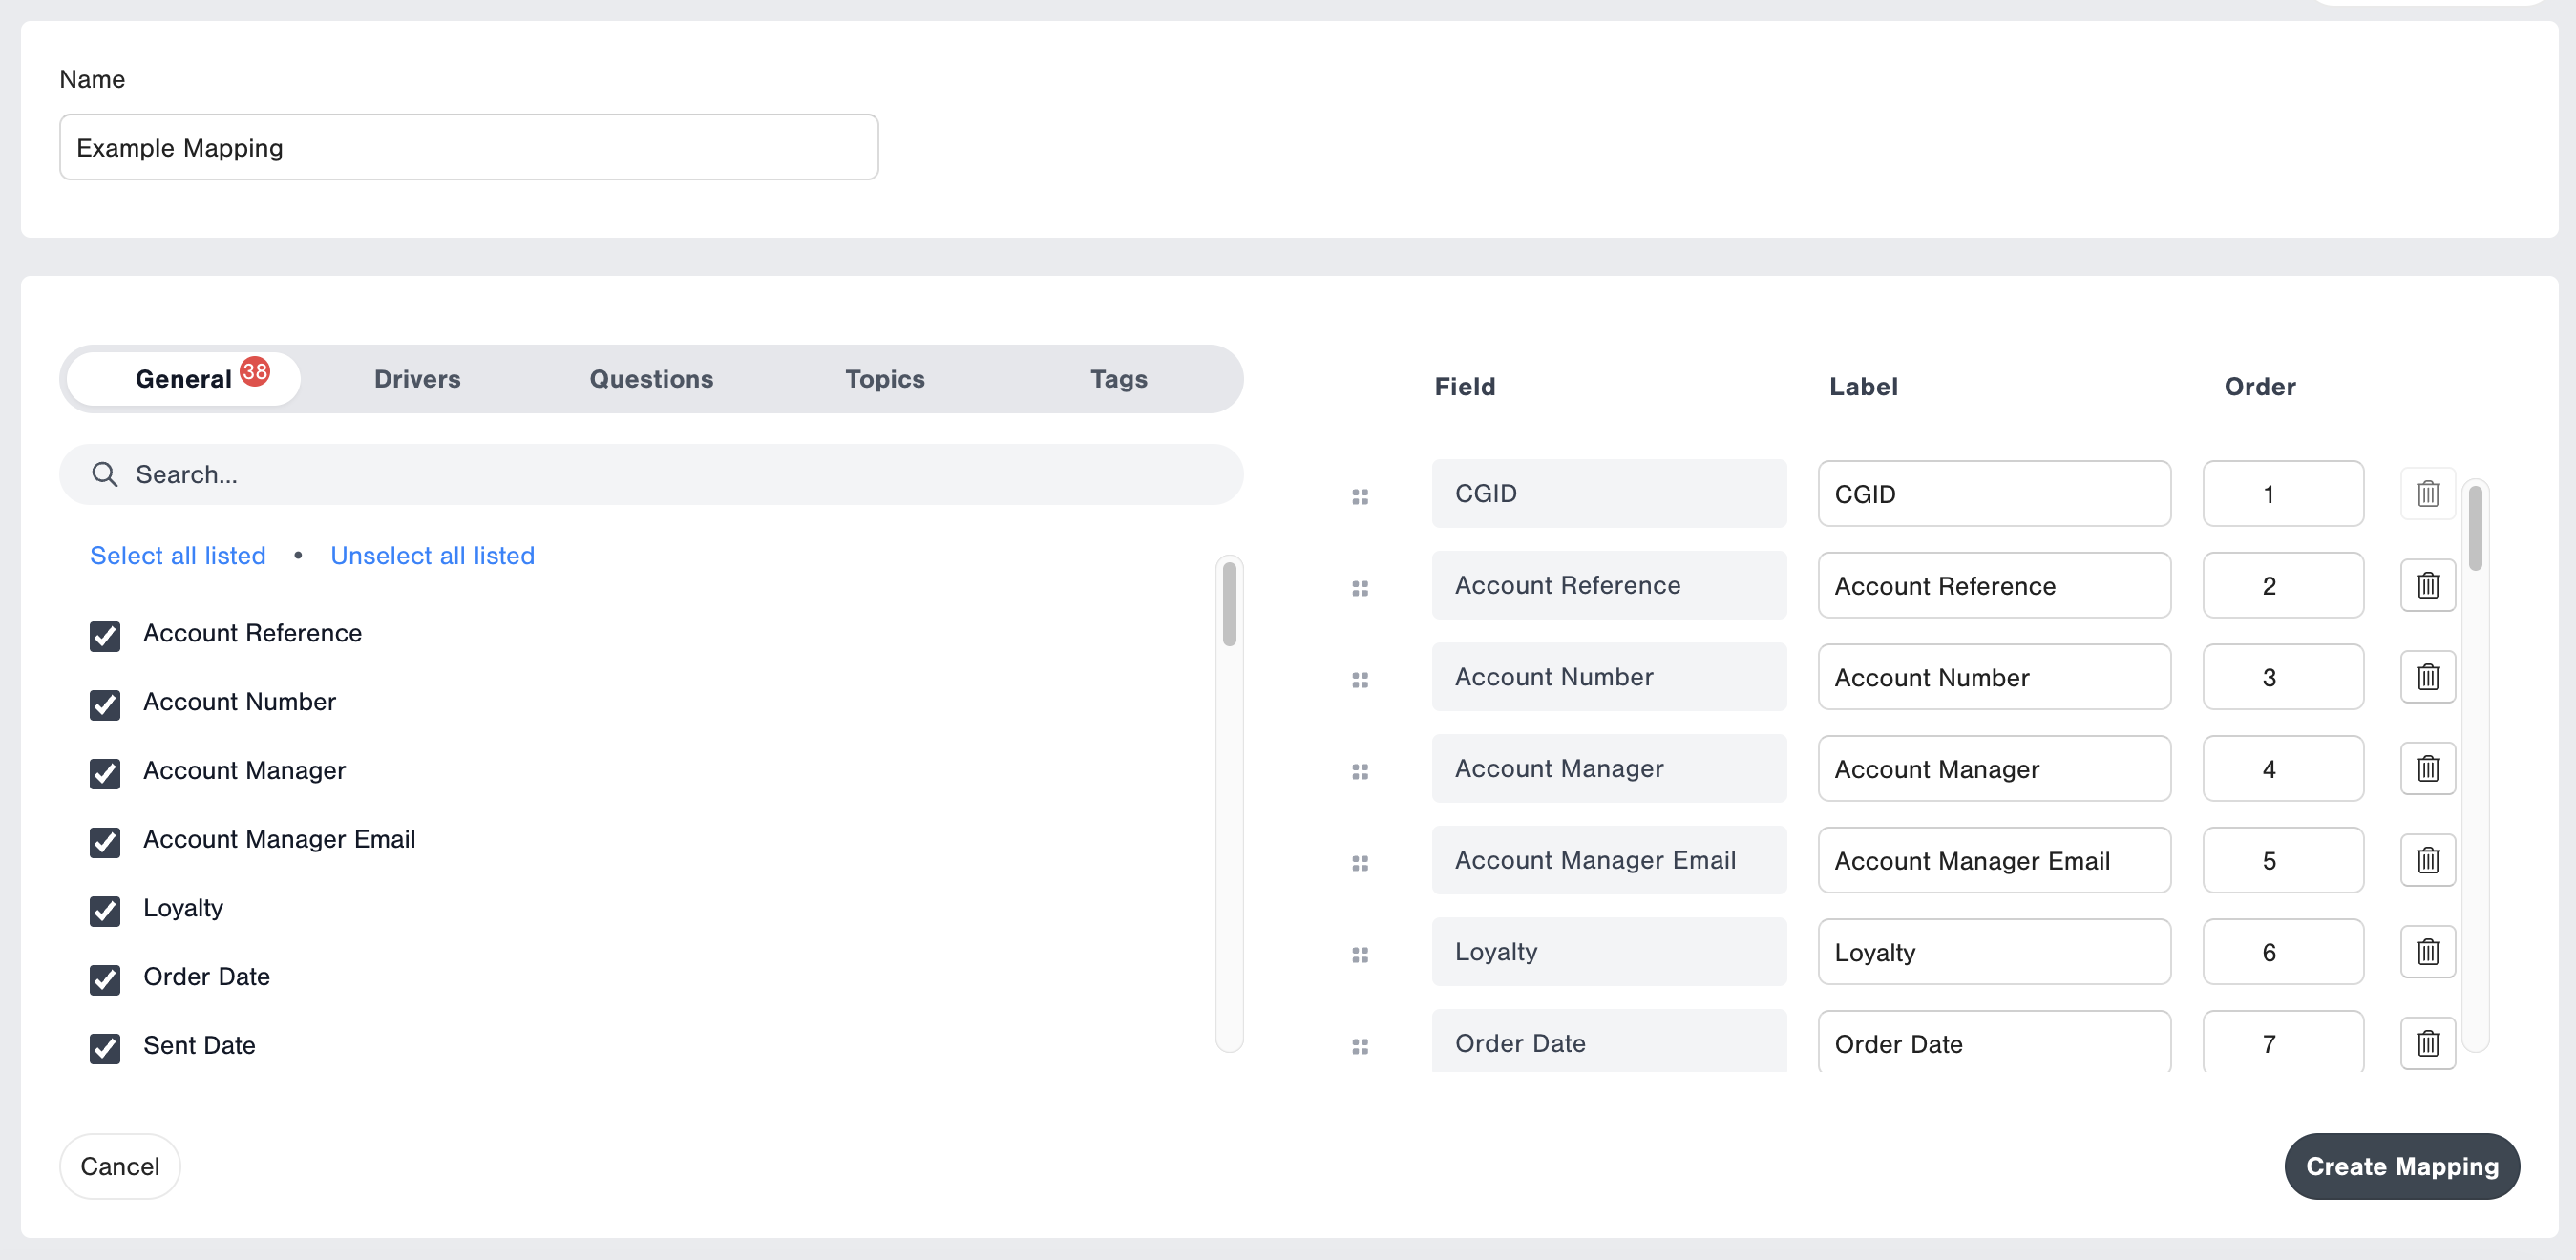
Task: Focus the Name field containing Example Mapping
Action: coord(468,148)
